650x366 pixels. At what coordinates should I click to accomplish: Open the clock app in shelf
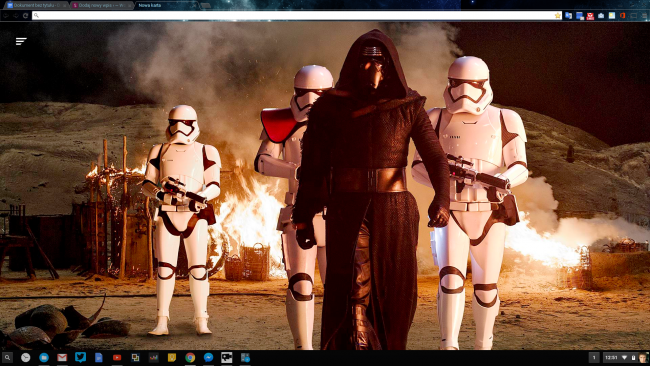coord(25,357)
